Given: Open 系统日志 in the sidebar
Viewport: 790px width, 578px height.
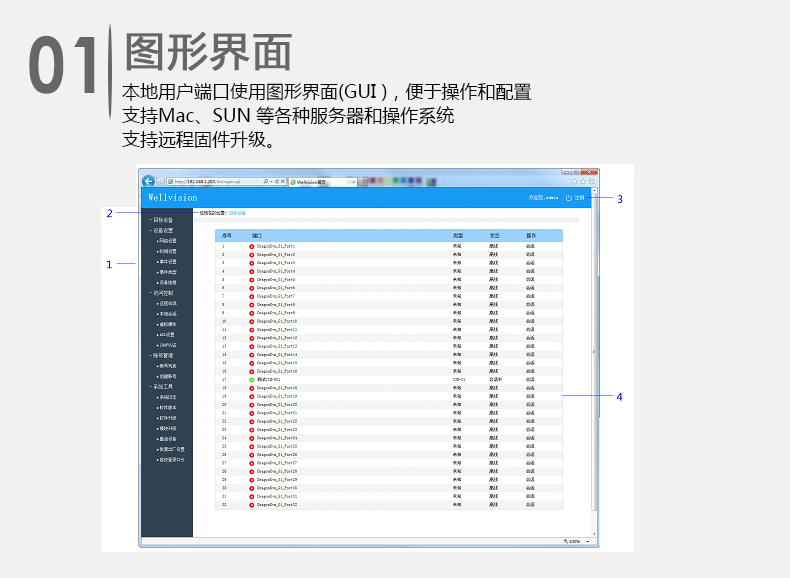Looking at the screenshot, I should (166, 397).
